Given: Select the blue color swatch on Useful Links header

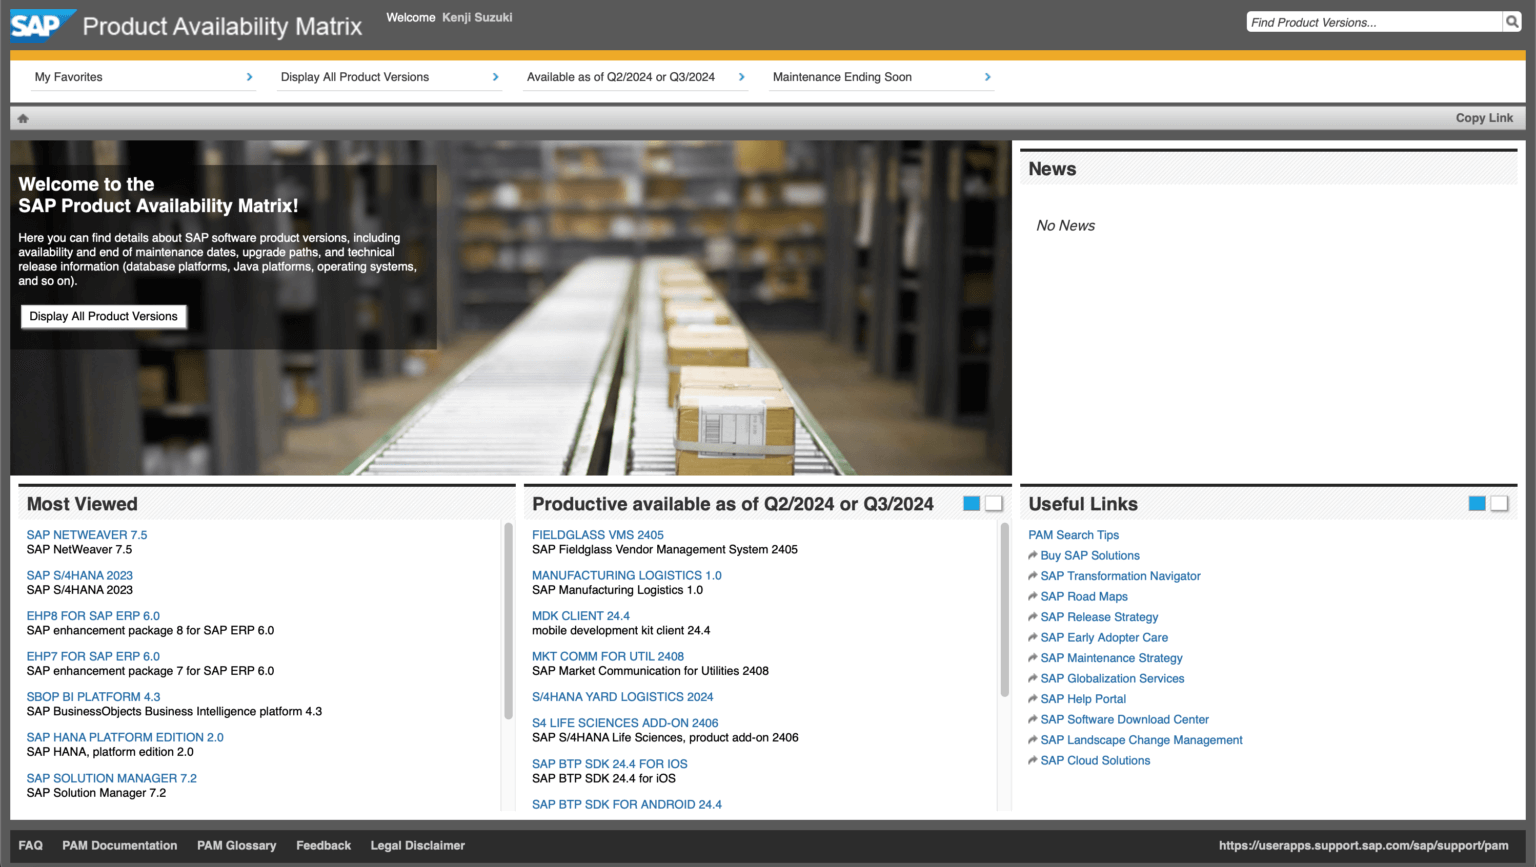Looking at the screenshot, I should click(x=1477, y=504).
